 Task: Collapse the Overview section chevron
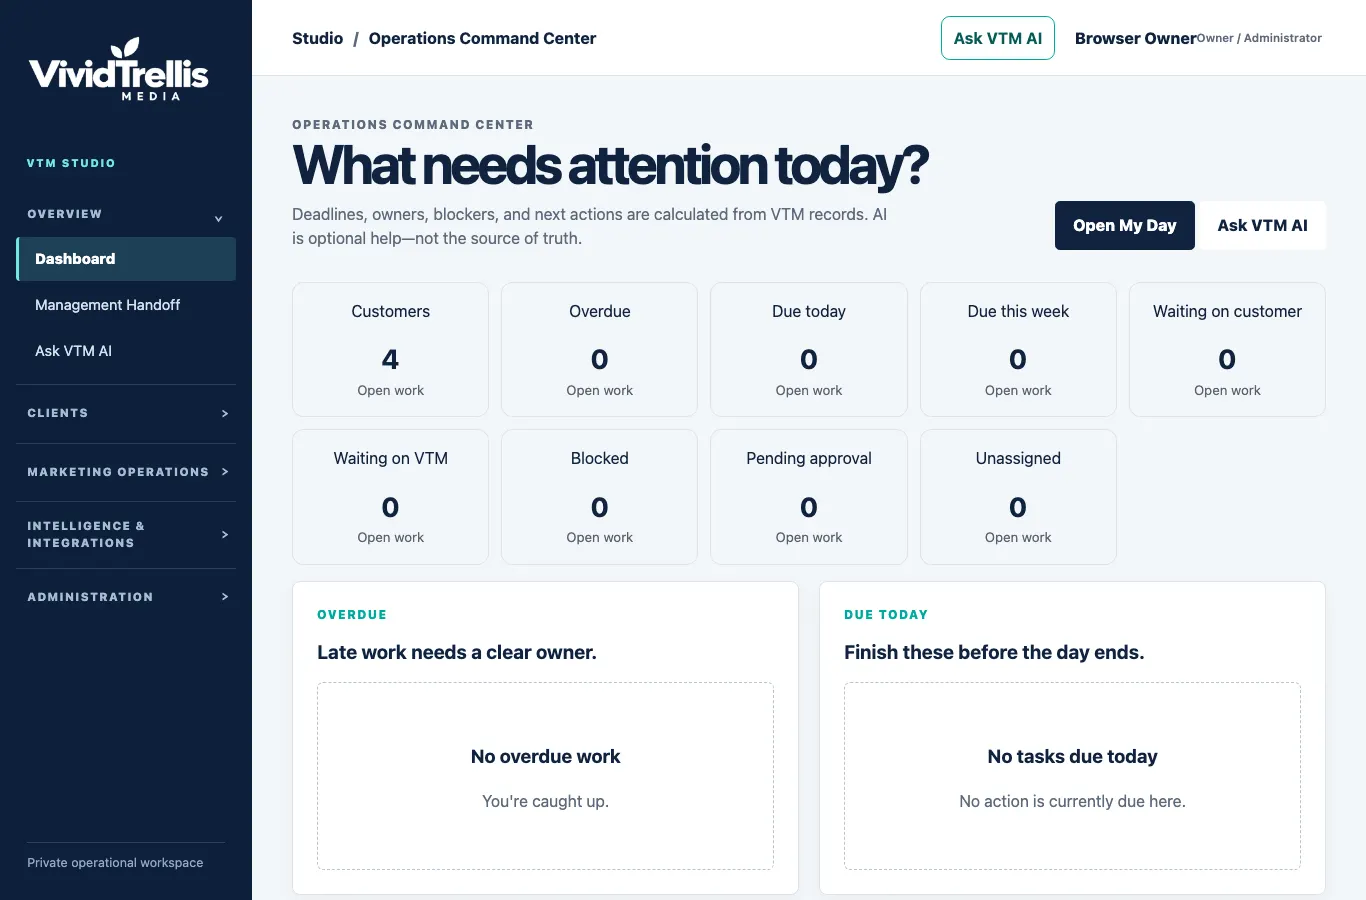(x=218, y=218)
